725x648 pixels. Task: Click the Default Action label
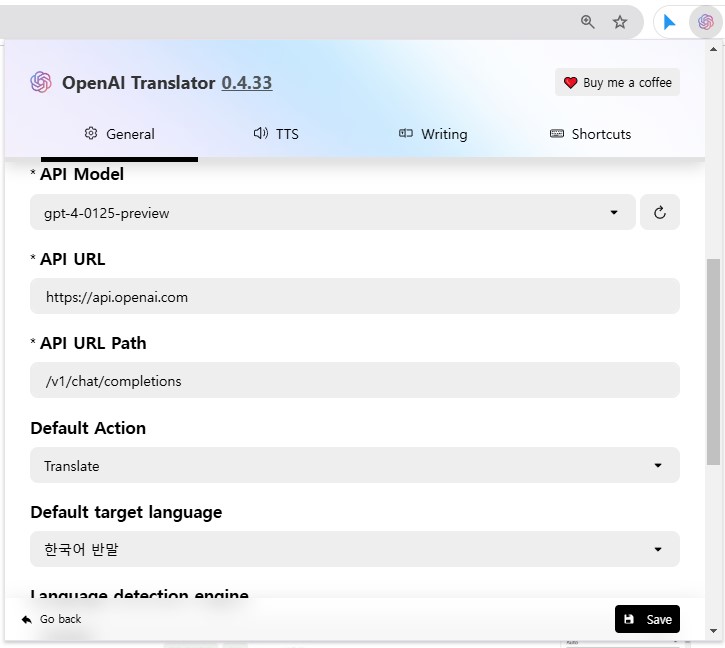pyautogui.click(x=88, y=428)
